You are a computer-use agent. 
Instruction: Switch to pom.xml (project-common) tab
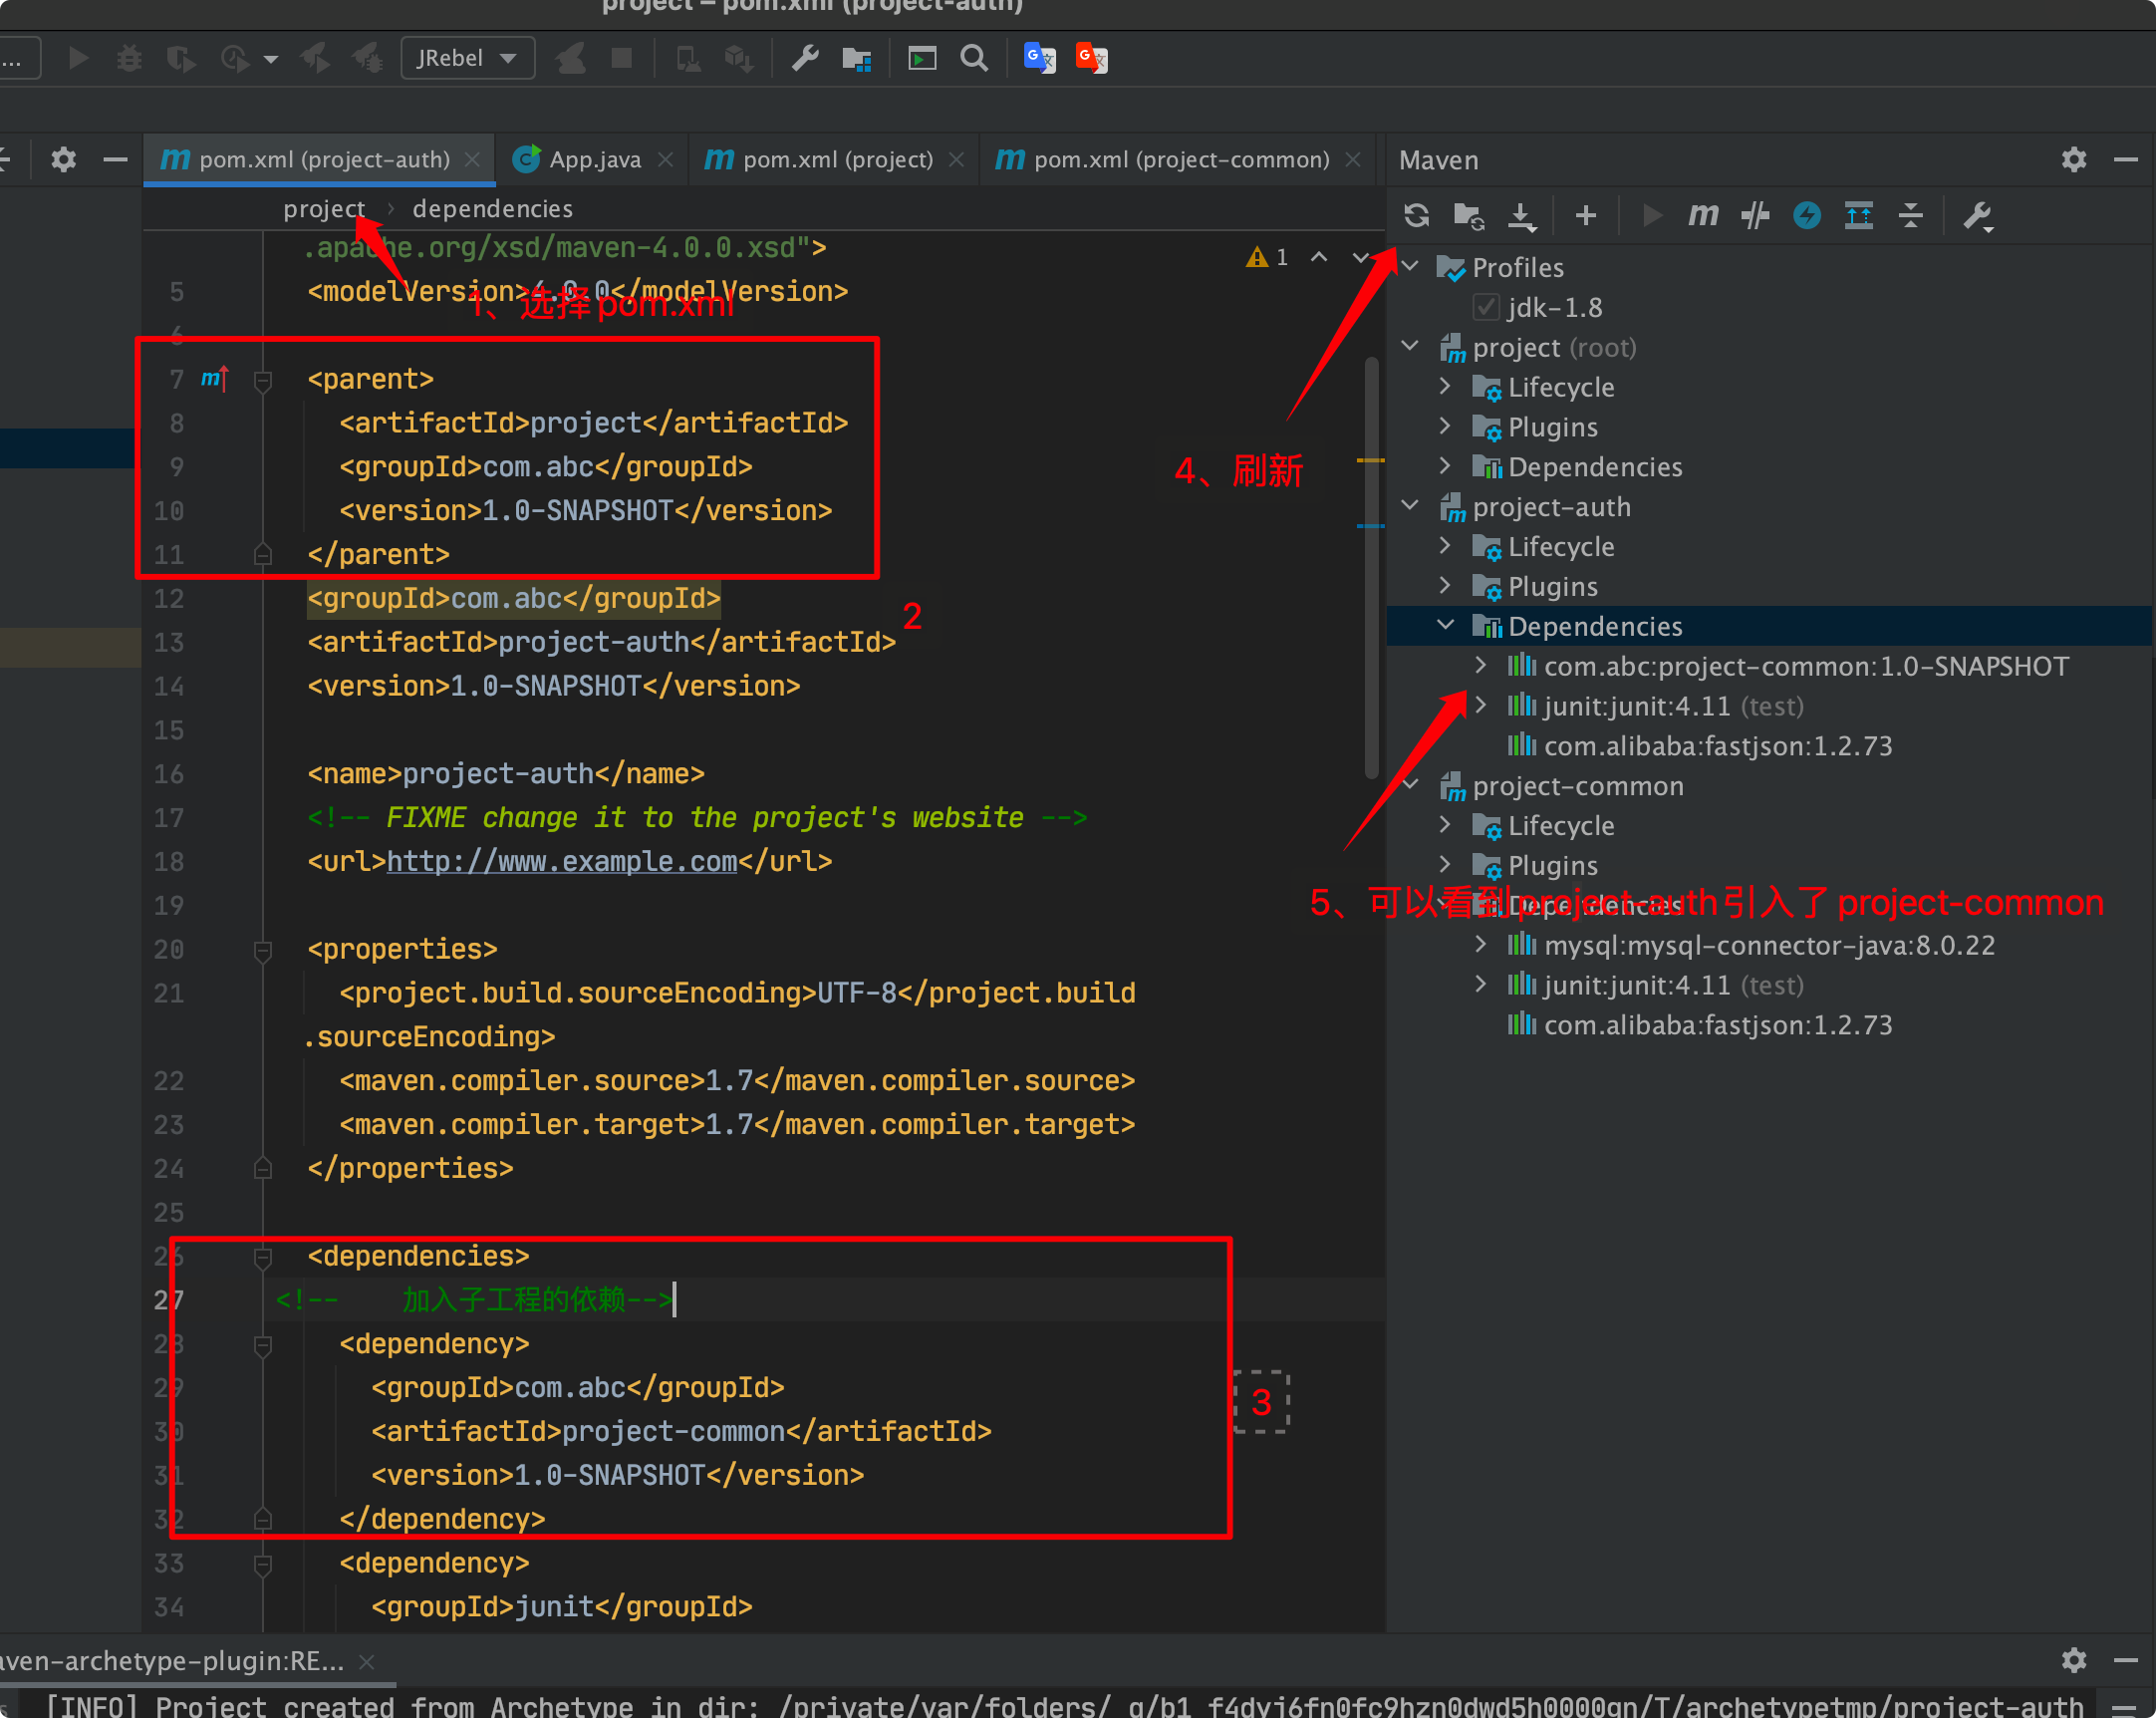click(1180, 160)
